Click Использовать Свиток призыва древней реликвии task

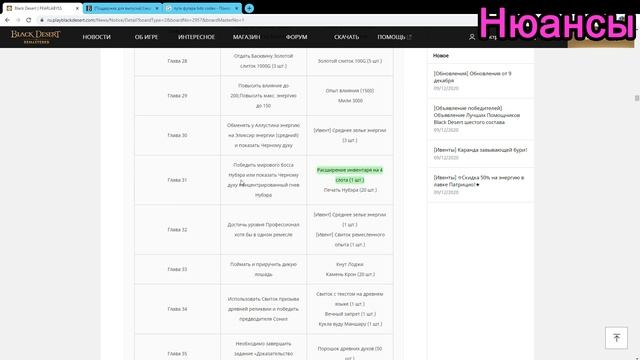[x=263, y=309]
